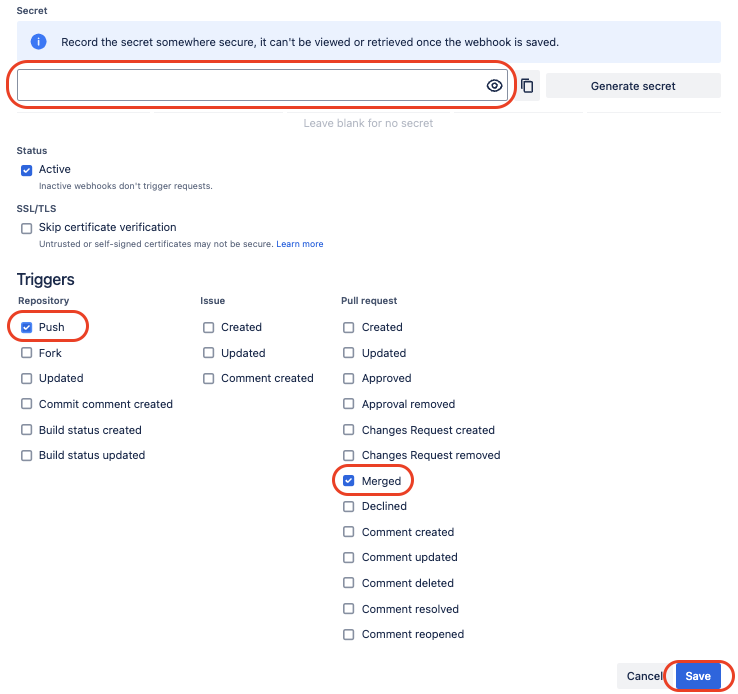The width and height of the screenshot is (738, 694).
Task: Enable Build status updated trigger
Action: coord(27,455)
